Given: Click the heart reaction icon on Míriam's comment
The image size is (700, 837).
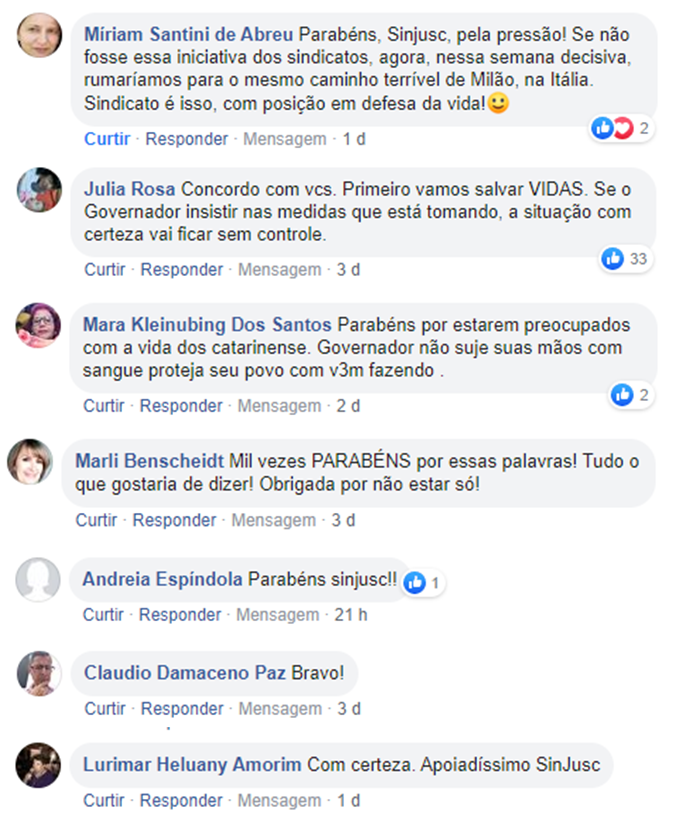Looking at the screenshot, I should coord(623,128).
